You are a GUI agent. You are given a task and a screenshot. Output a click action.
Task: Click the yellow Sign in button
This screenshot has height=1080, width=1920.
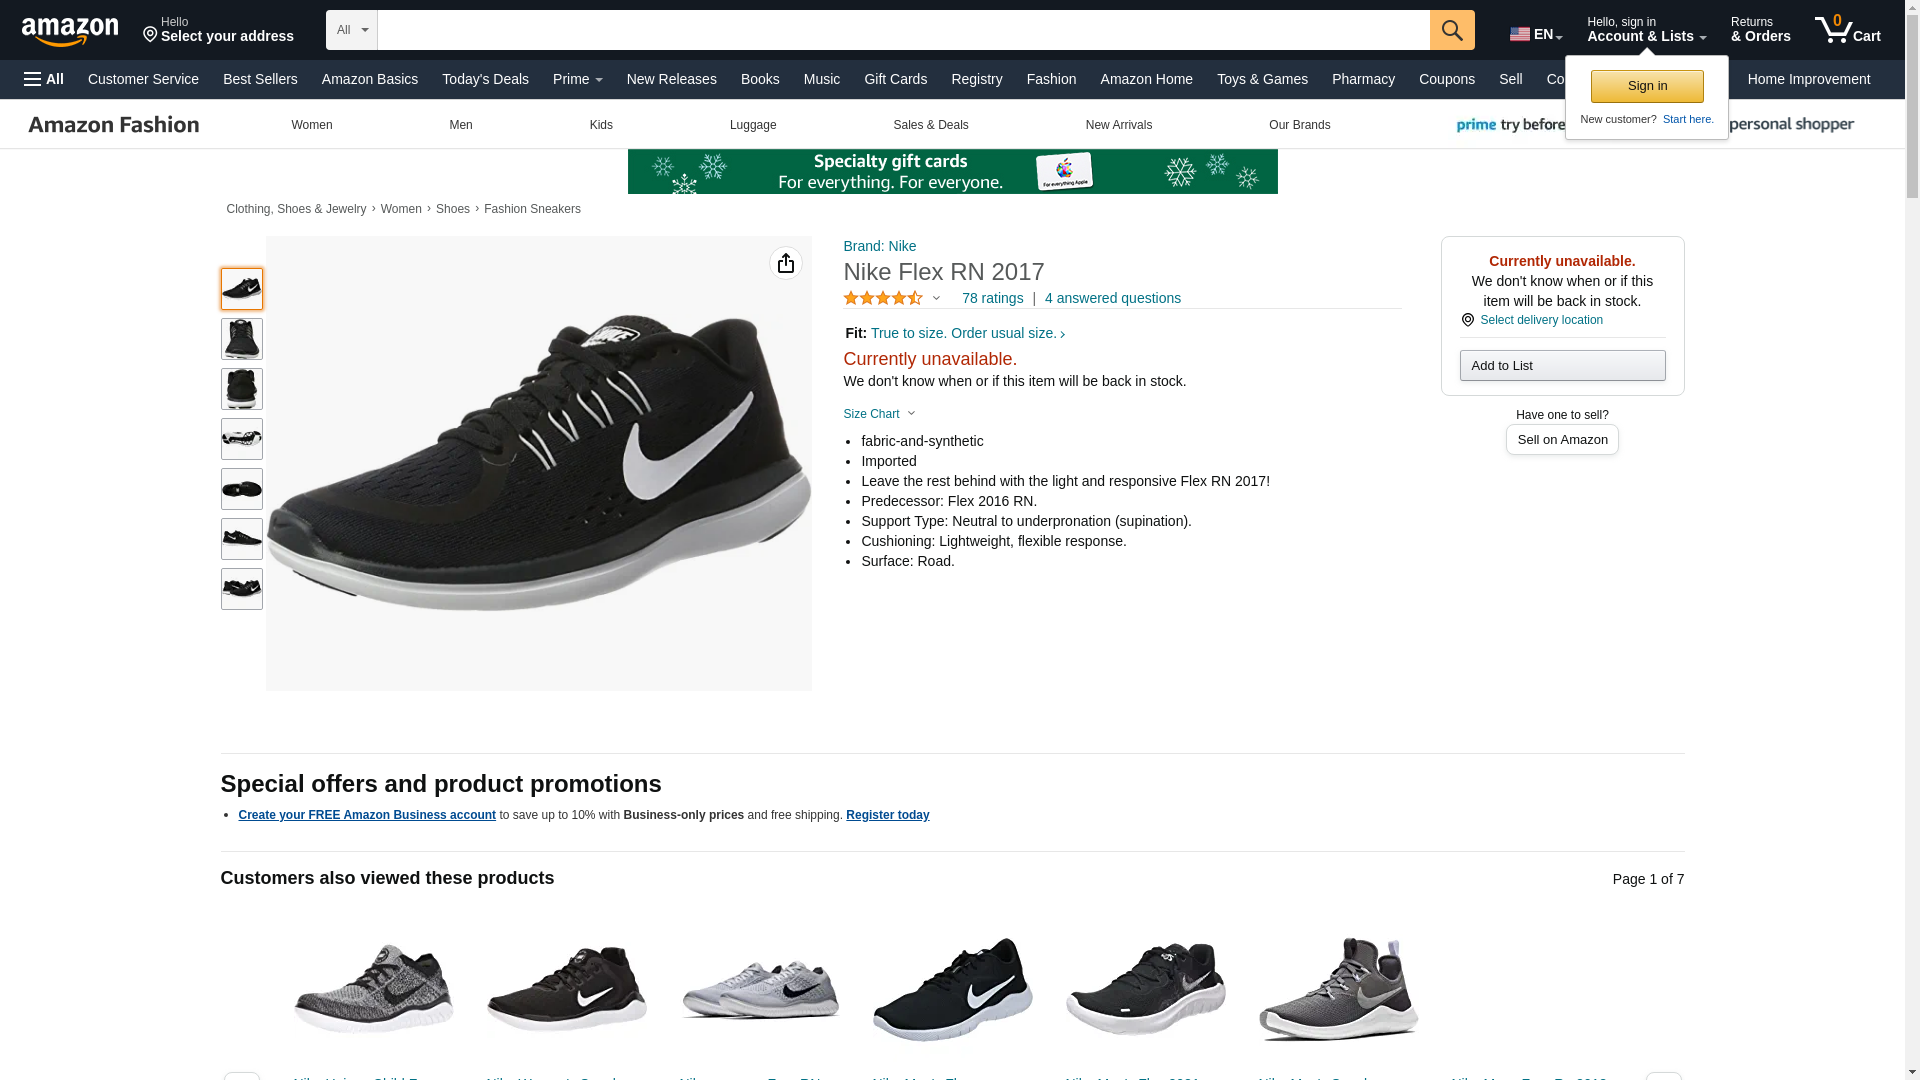(1646, 86)
